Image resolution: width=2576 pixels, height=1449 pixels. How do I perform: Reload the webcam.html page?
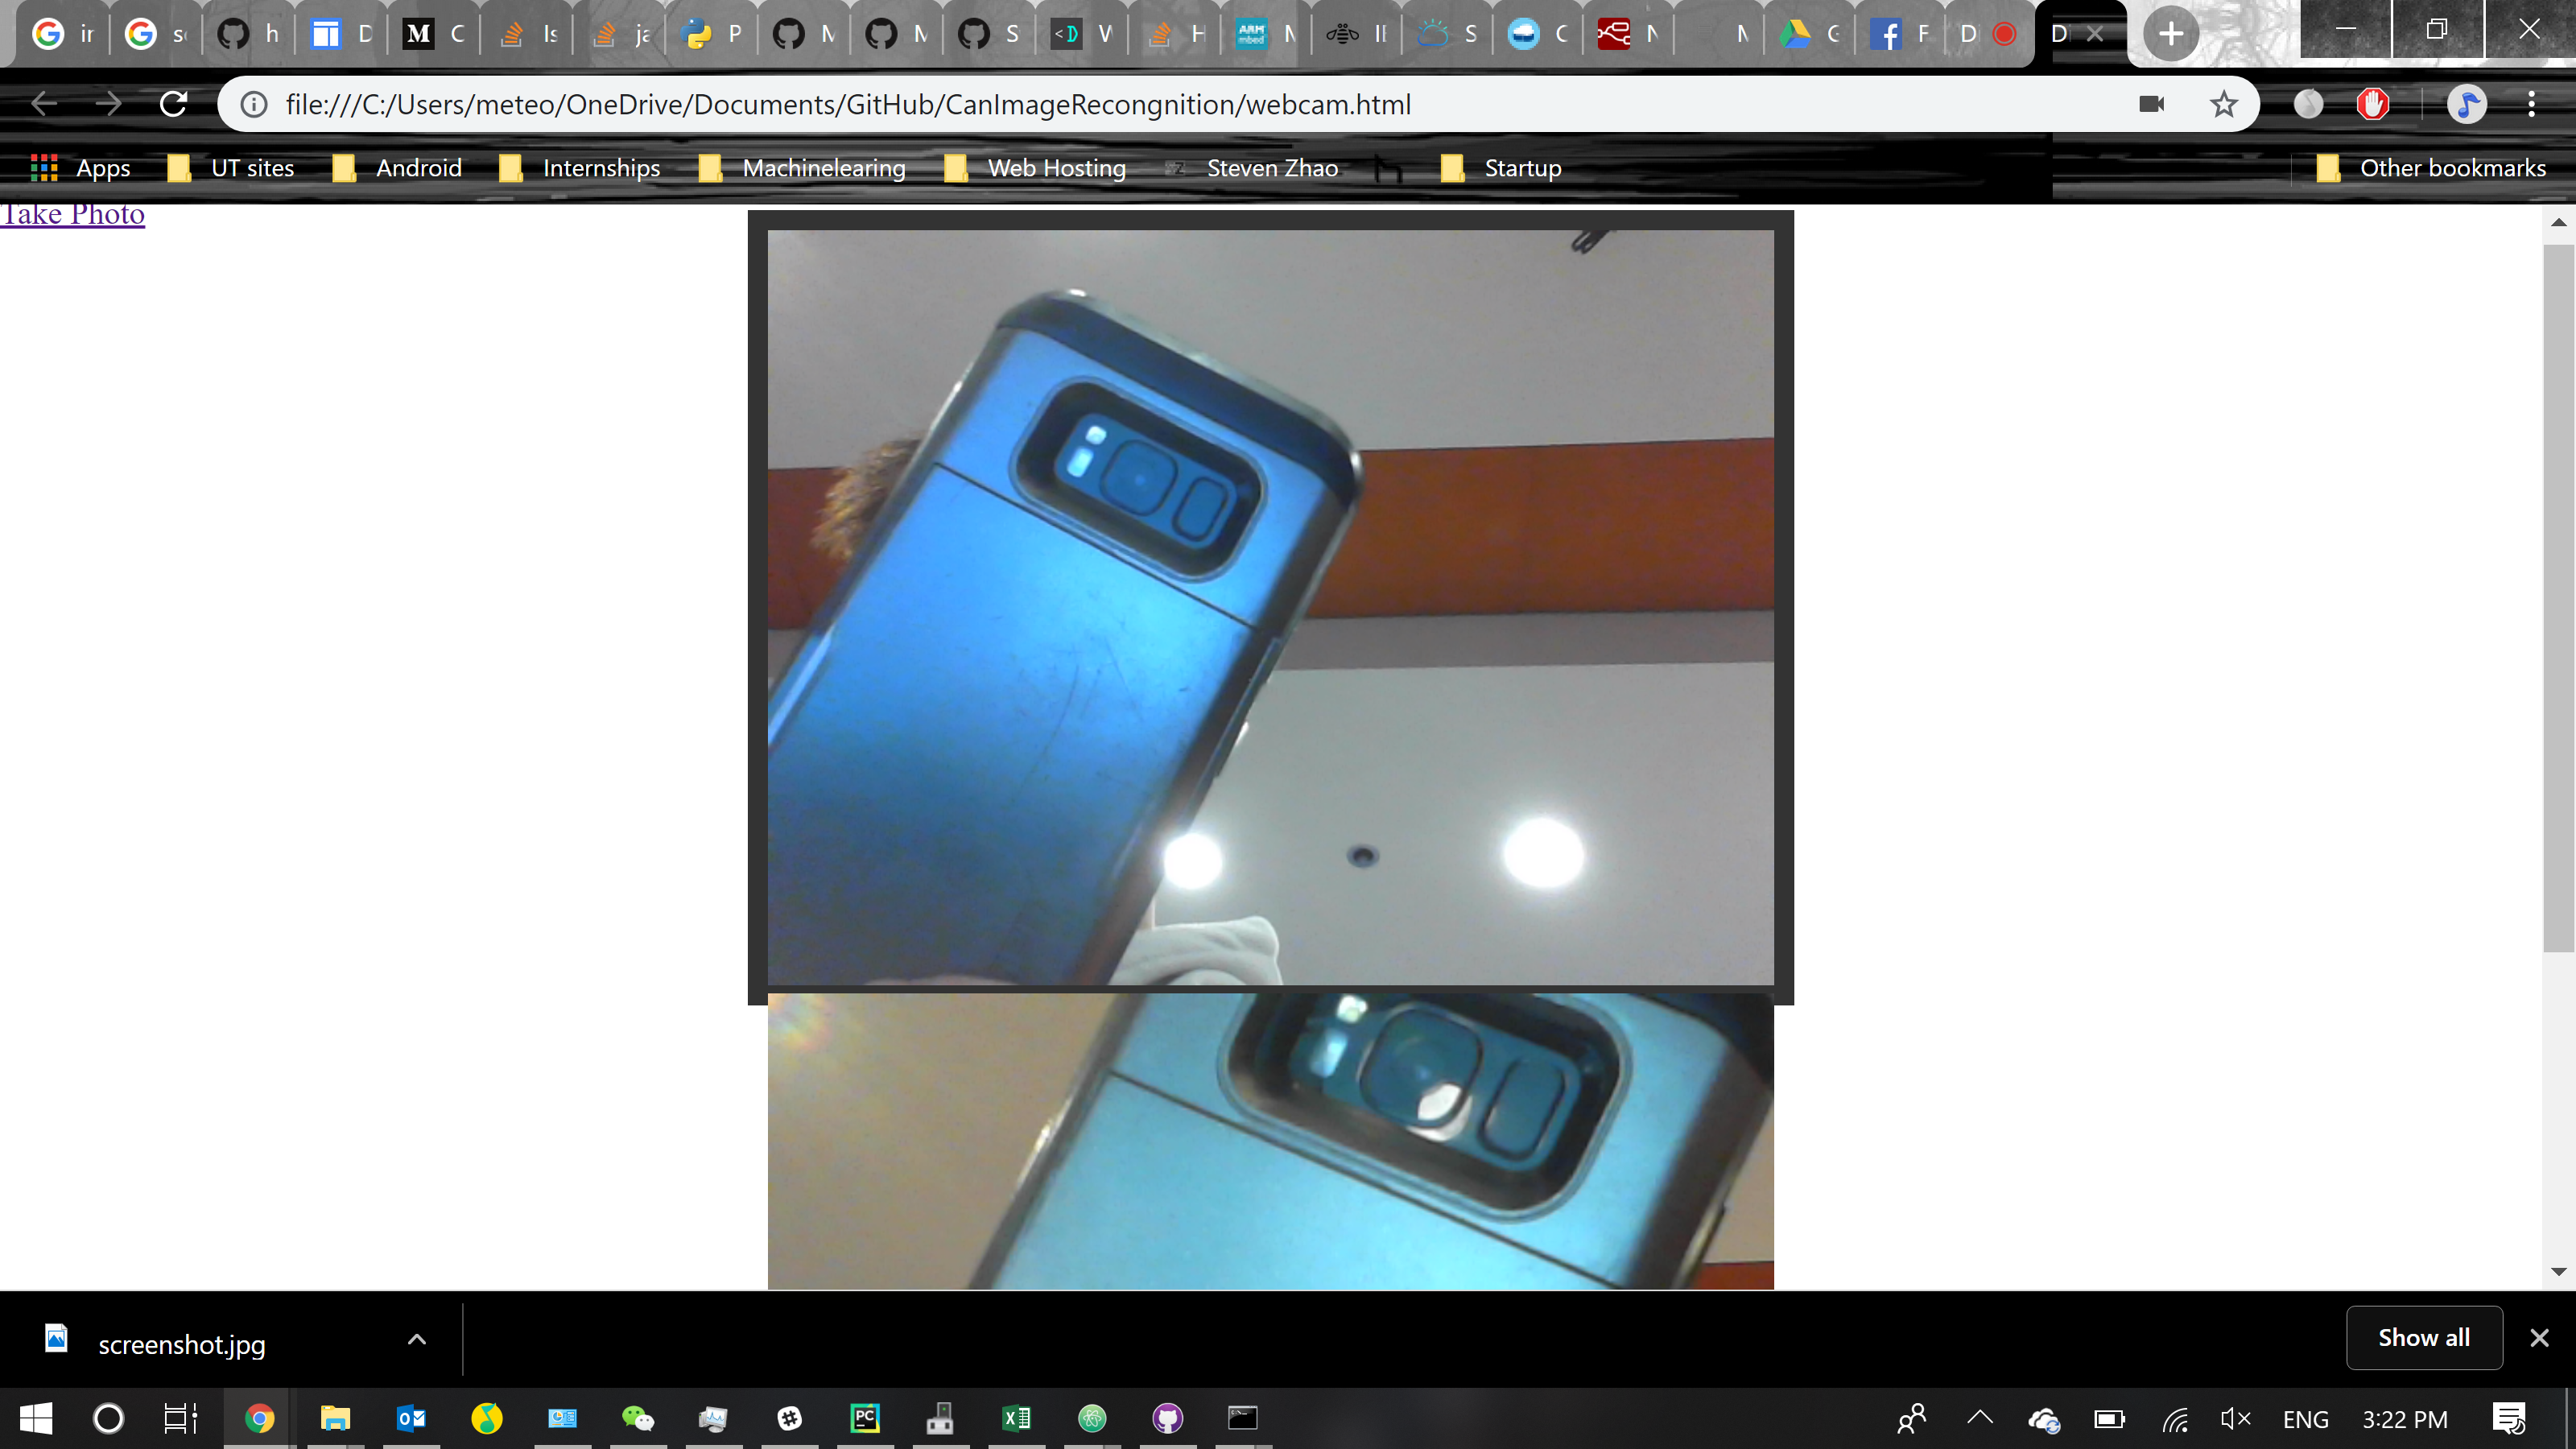(x=173, y=104)
